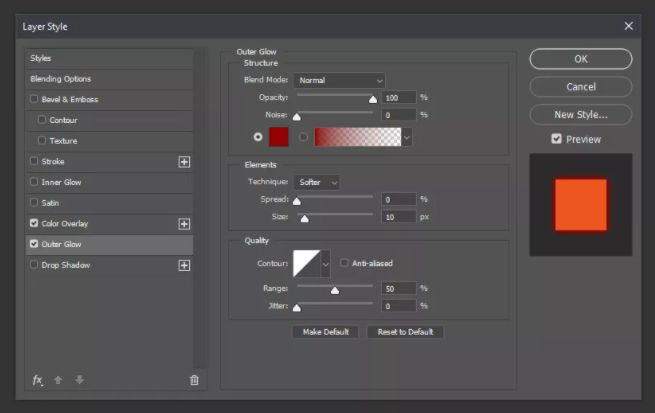The width and height of the screenshot is (655, 413).
Task: Enable the Drop Shadow checkbox
Action: tap(34, 264)
